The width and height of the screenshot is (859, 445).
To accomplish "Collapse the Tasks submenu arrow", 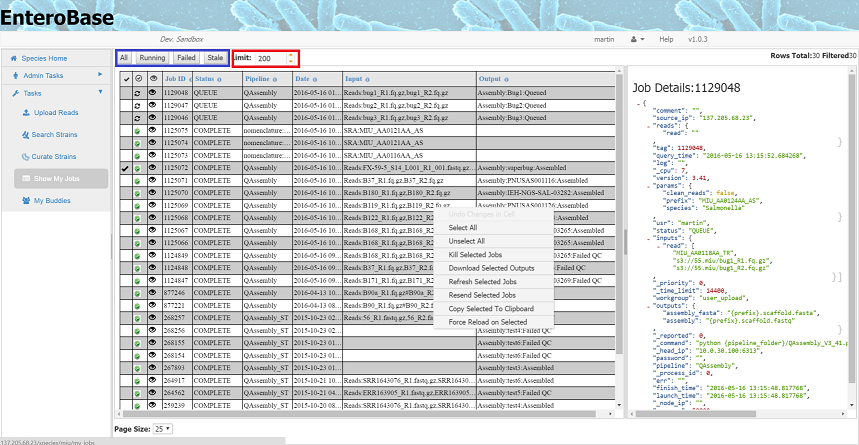I will [100, 92].
